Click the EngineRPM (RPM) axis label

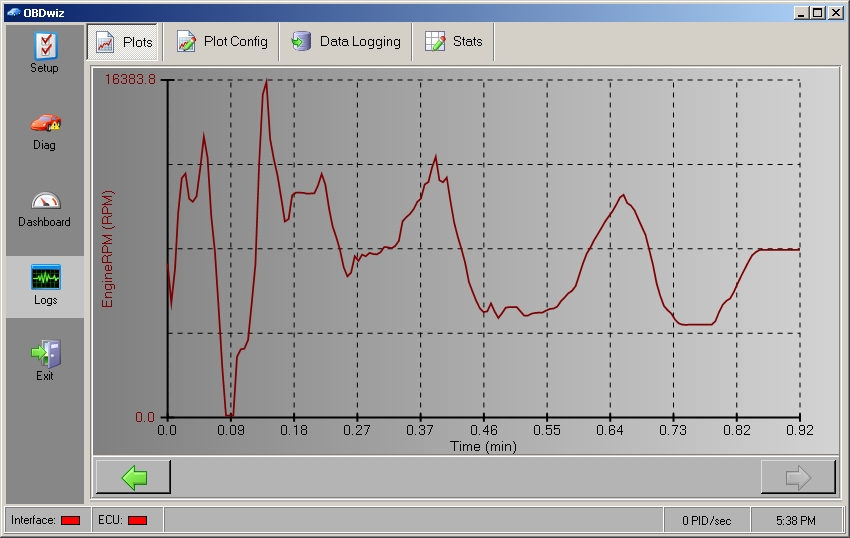click(108, 248)
